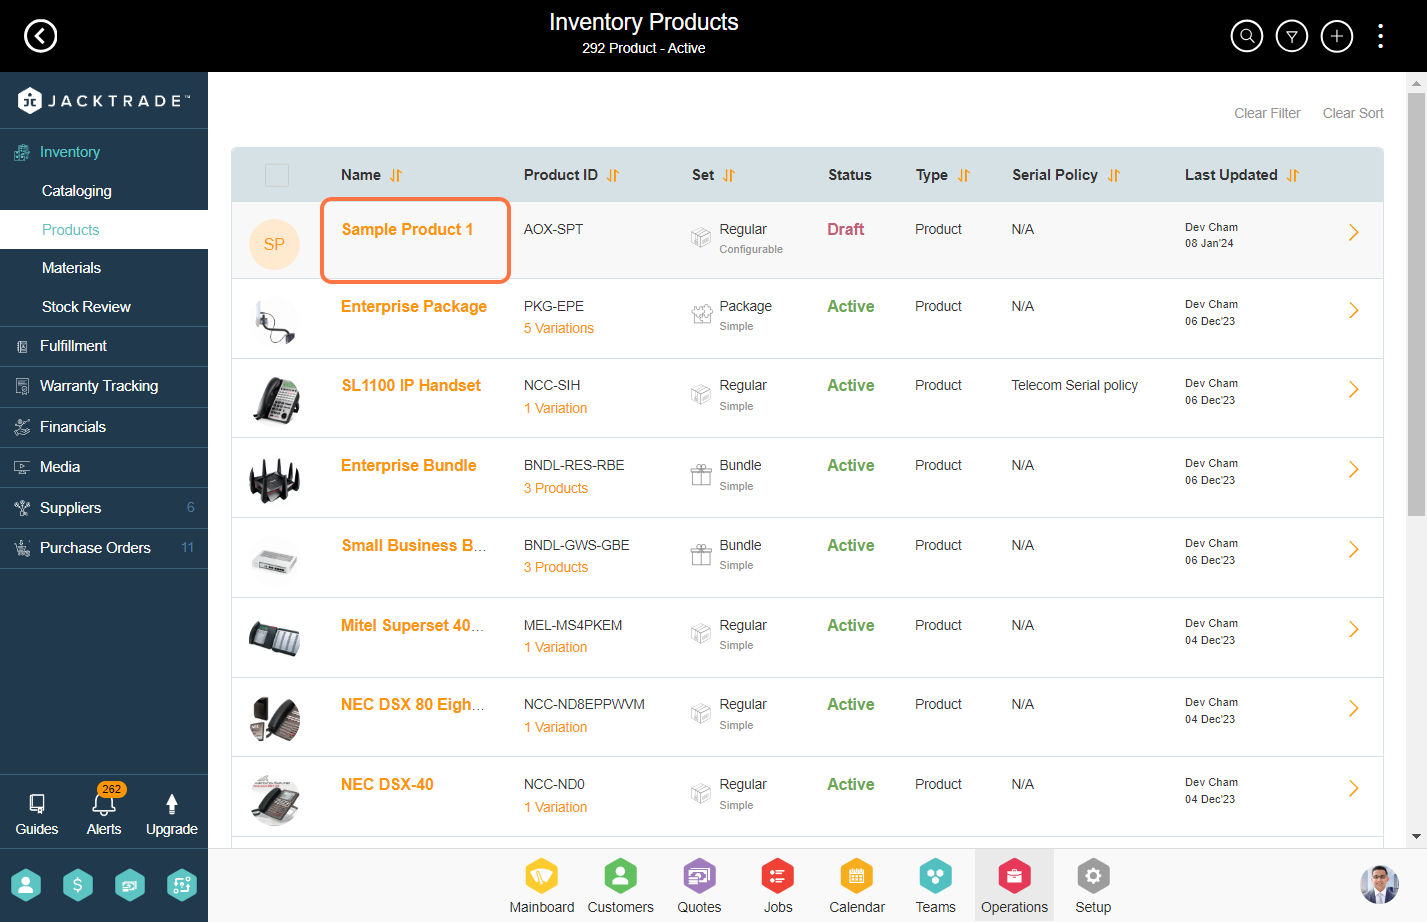Sort by Set column arrows

click(729, 175)
